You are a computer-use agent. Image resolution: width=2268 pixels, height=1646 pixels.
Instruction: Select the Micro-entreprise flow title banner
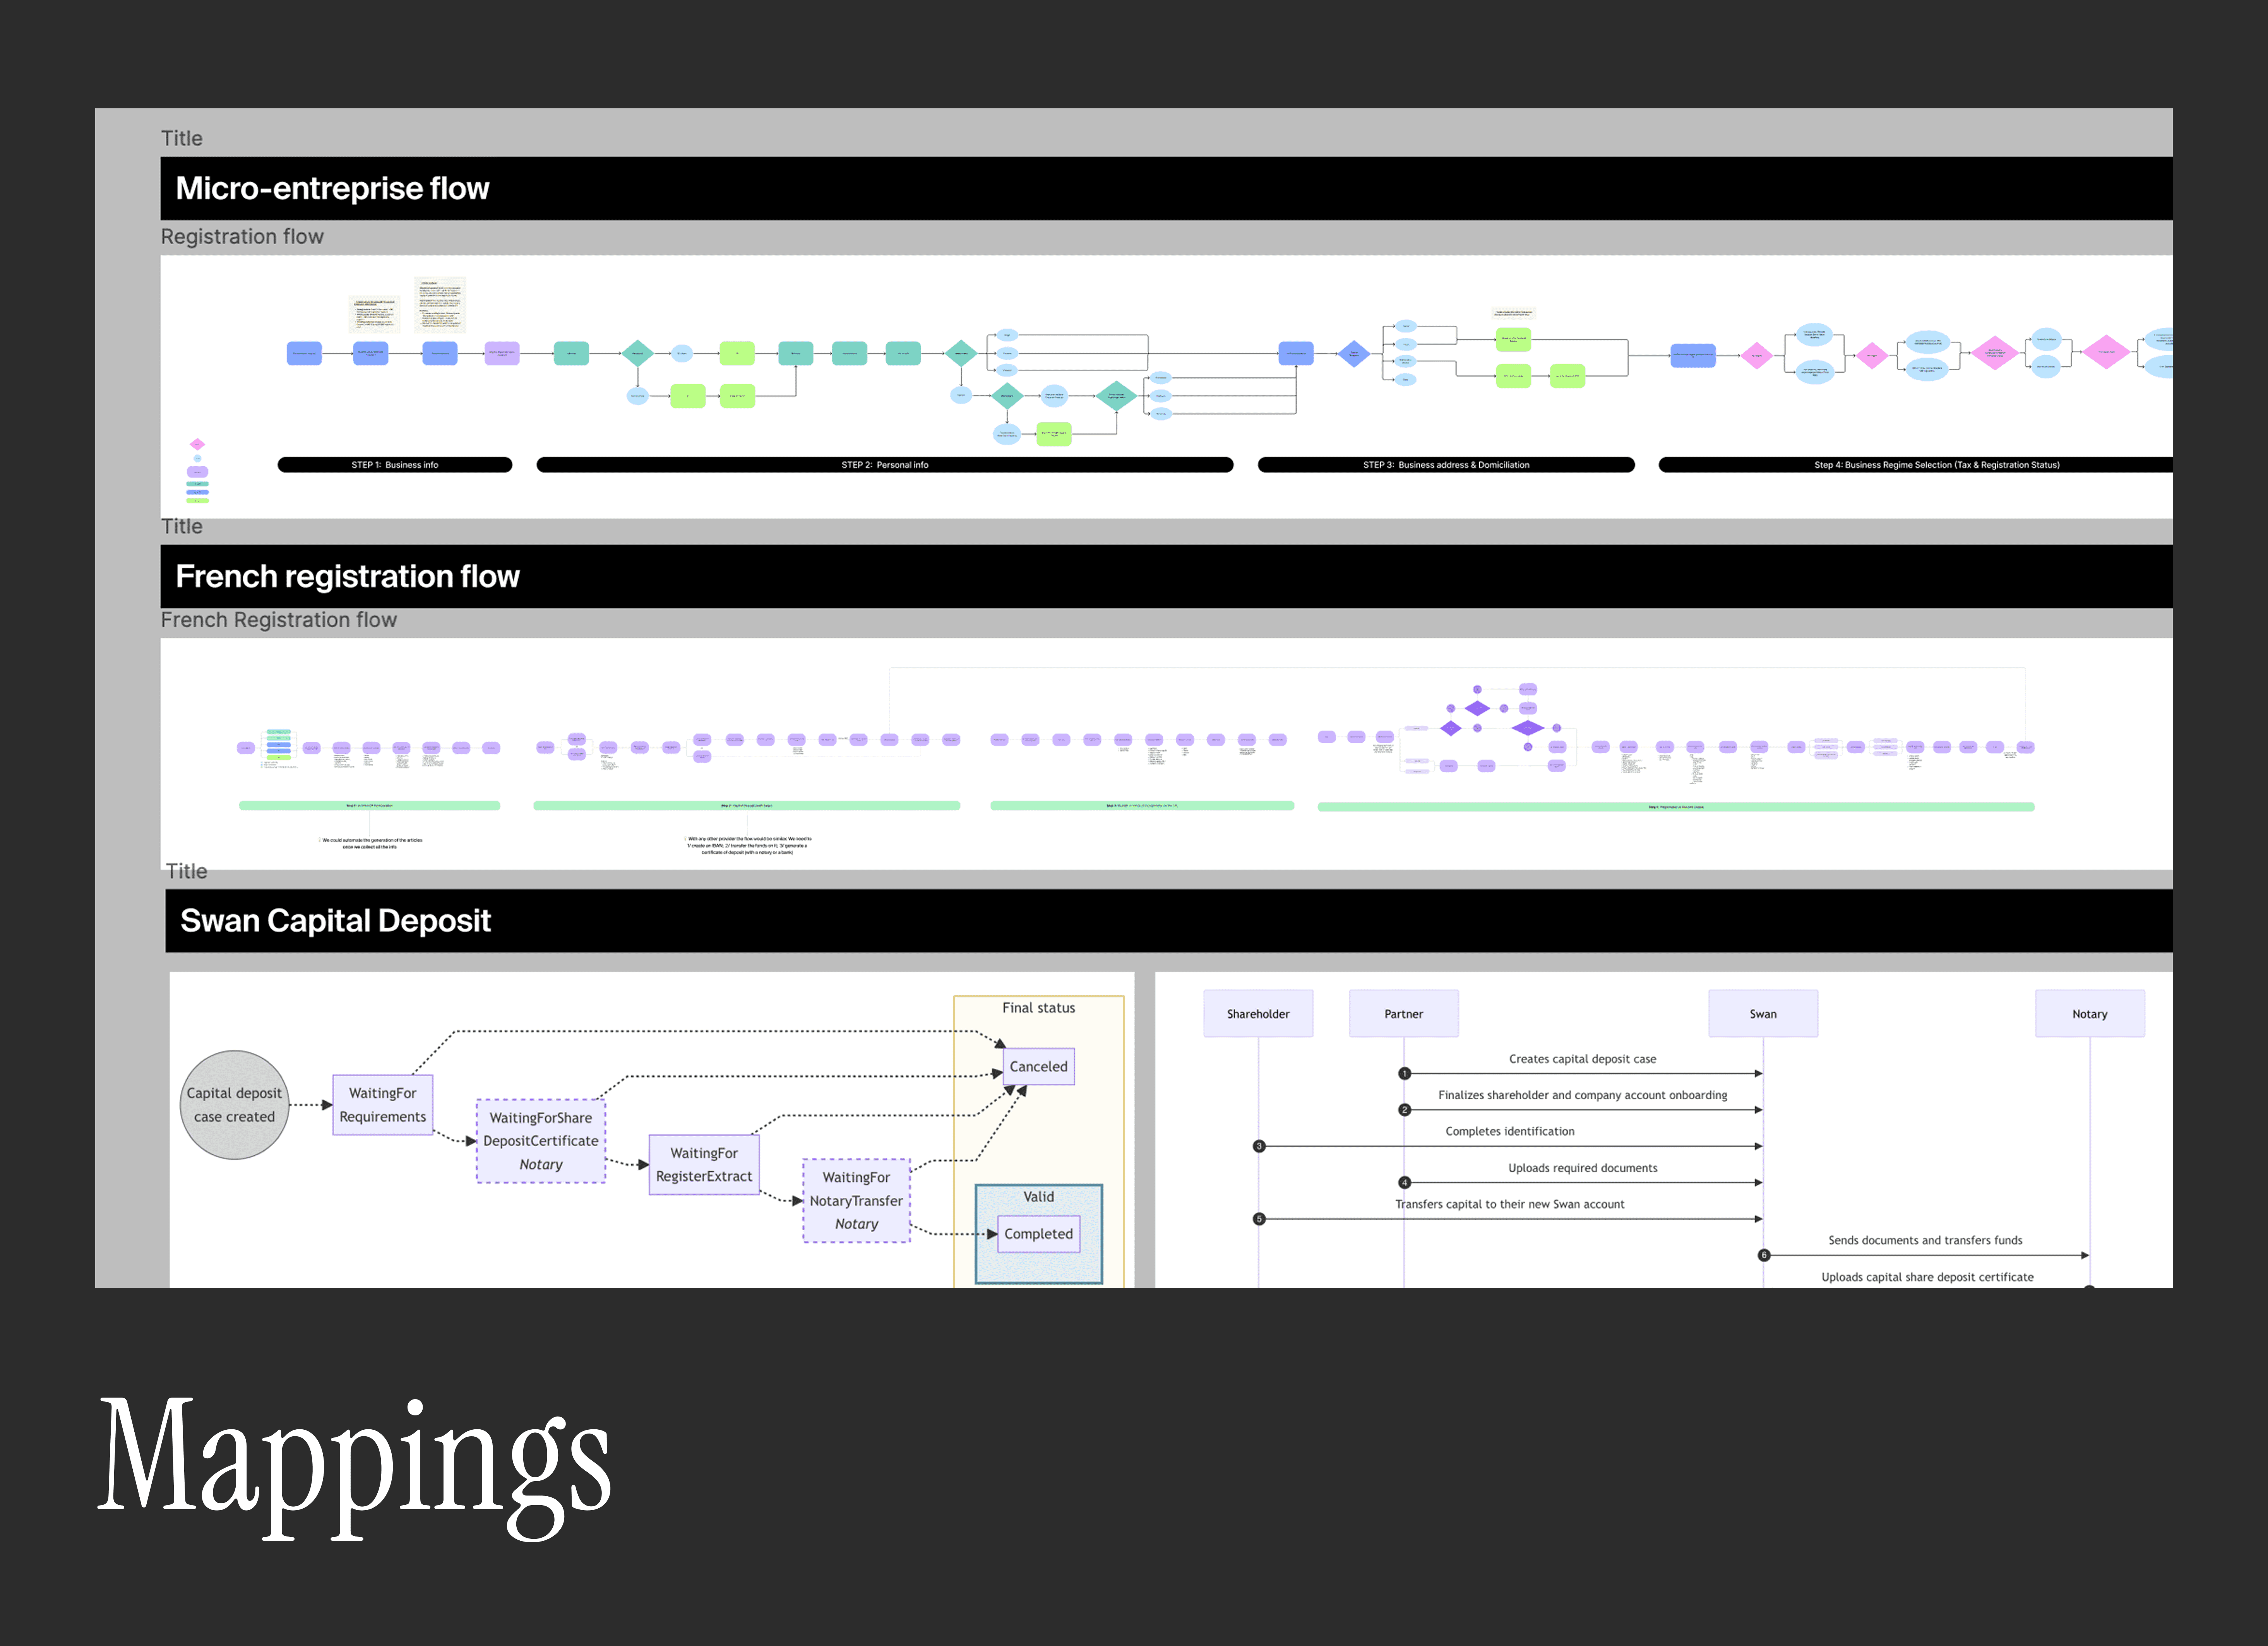coord(1166,188)
